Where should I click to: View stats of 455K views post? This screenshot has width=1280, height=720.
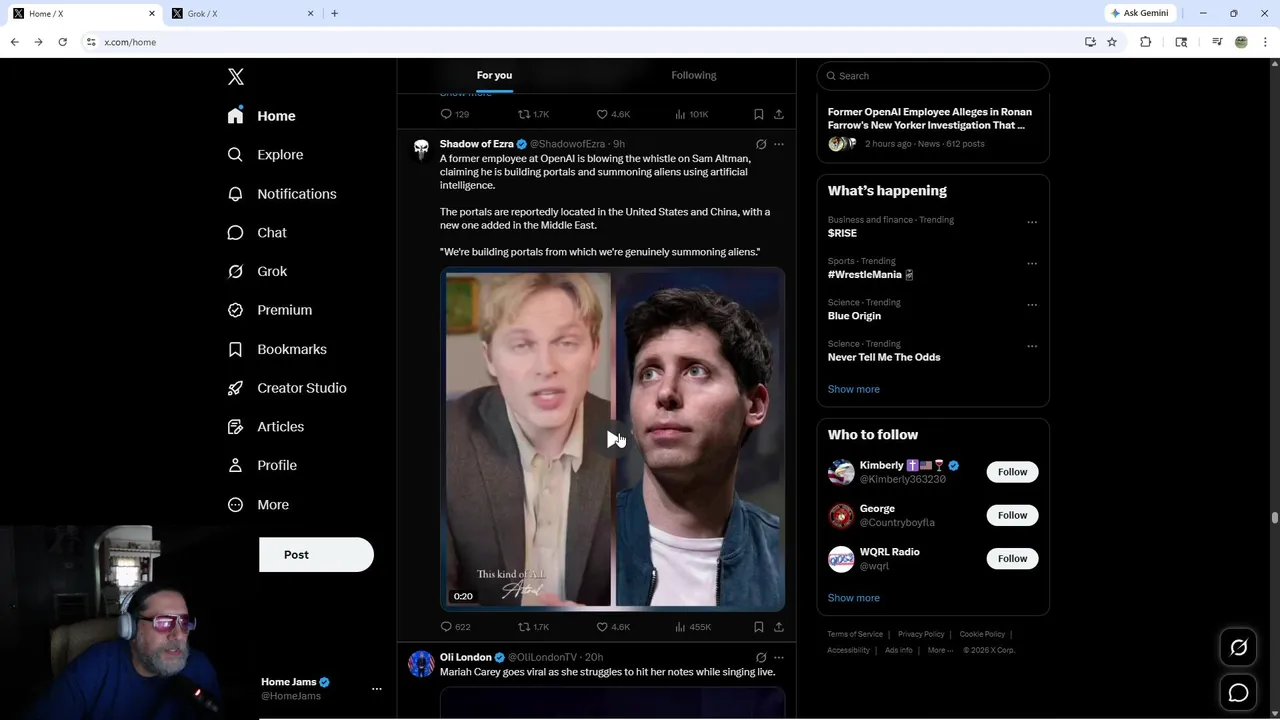[693, 627]
